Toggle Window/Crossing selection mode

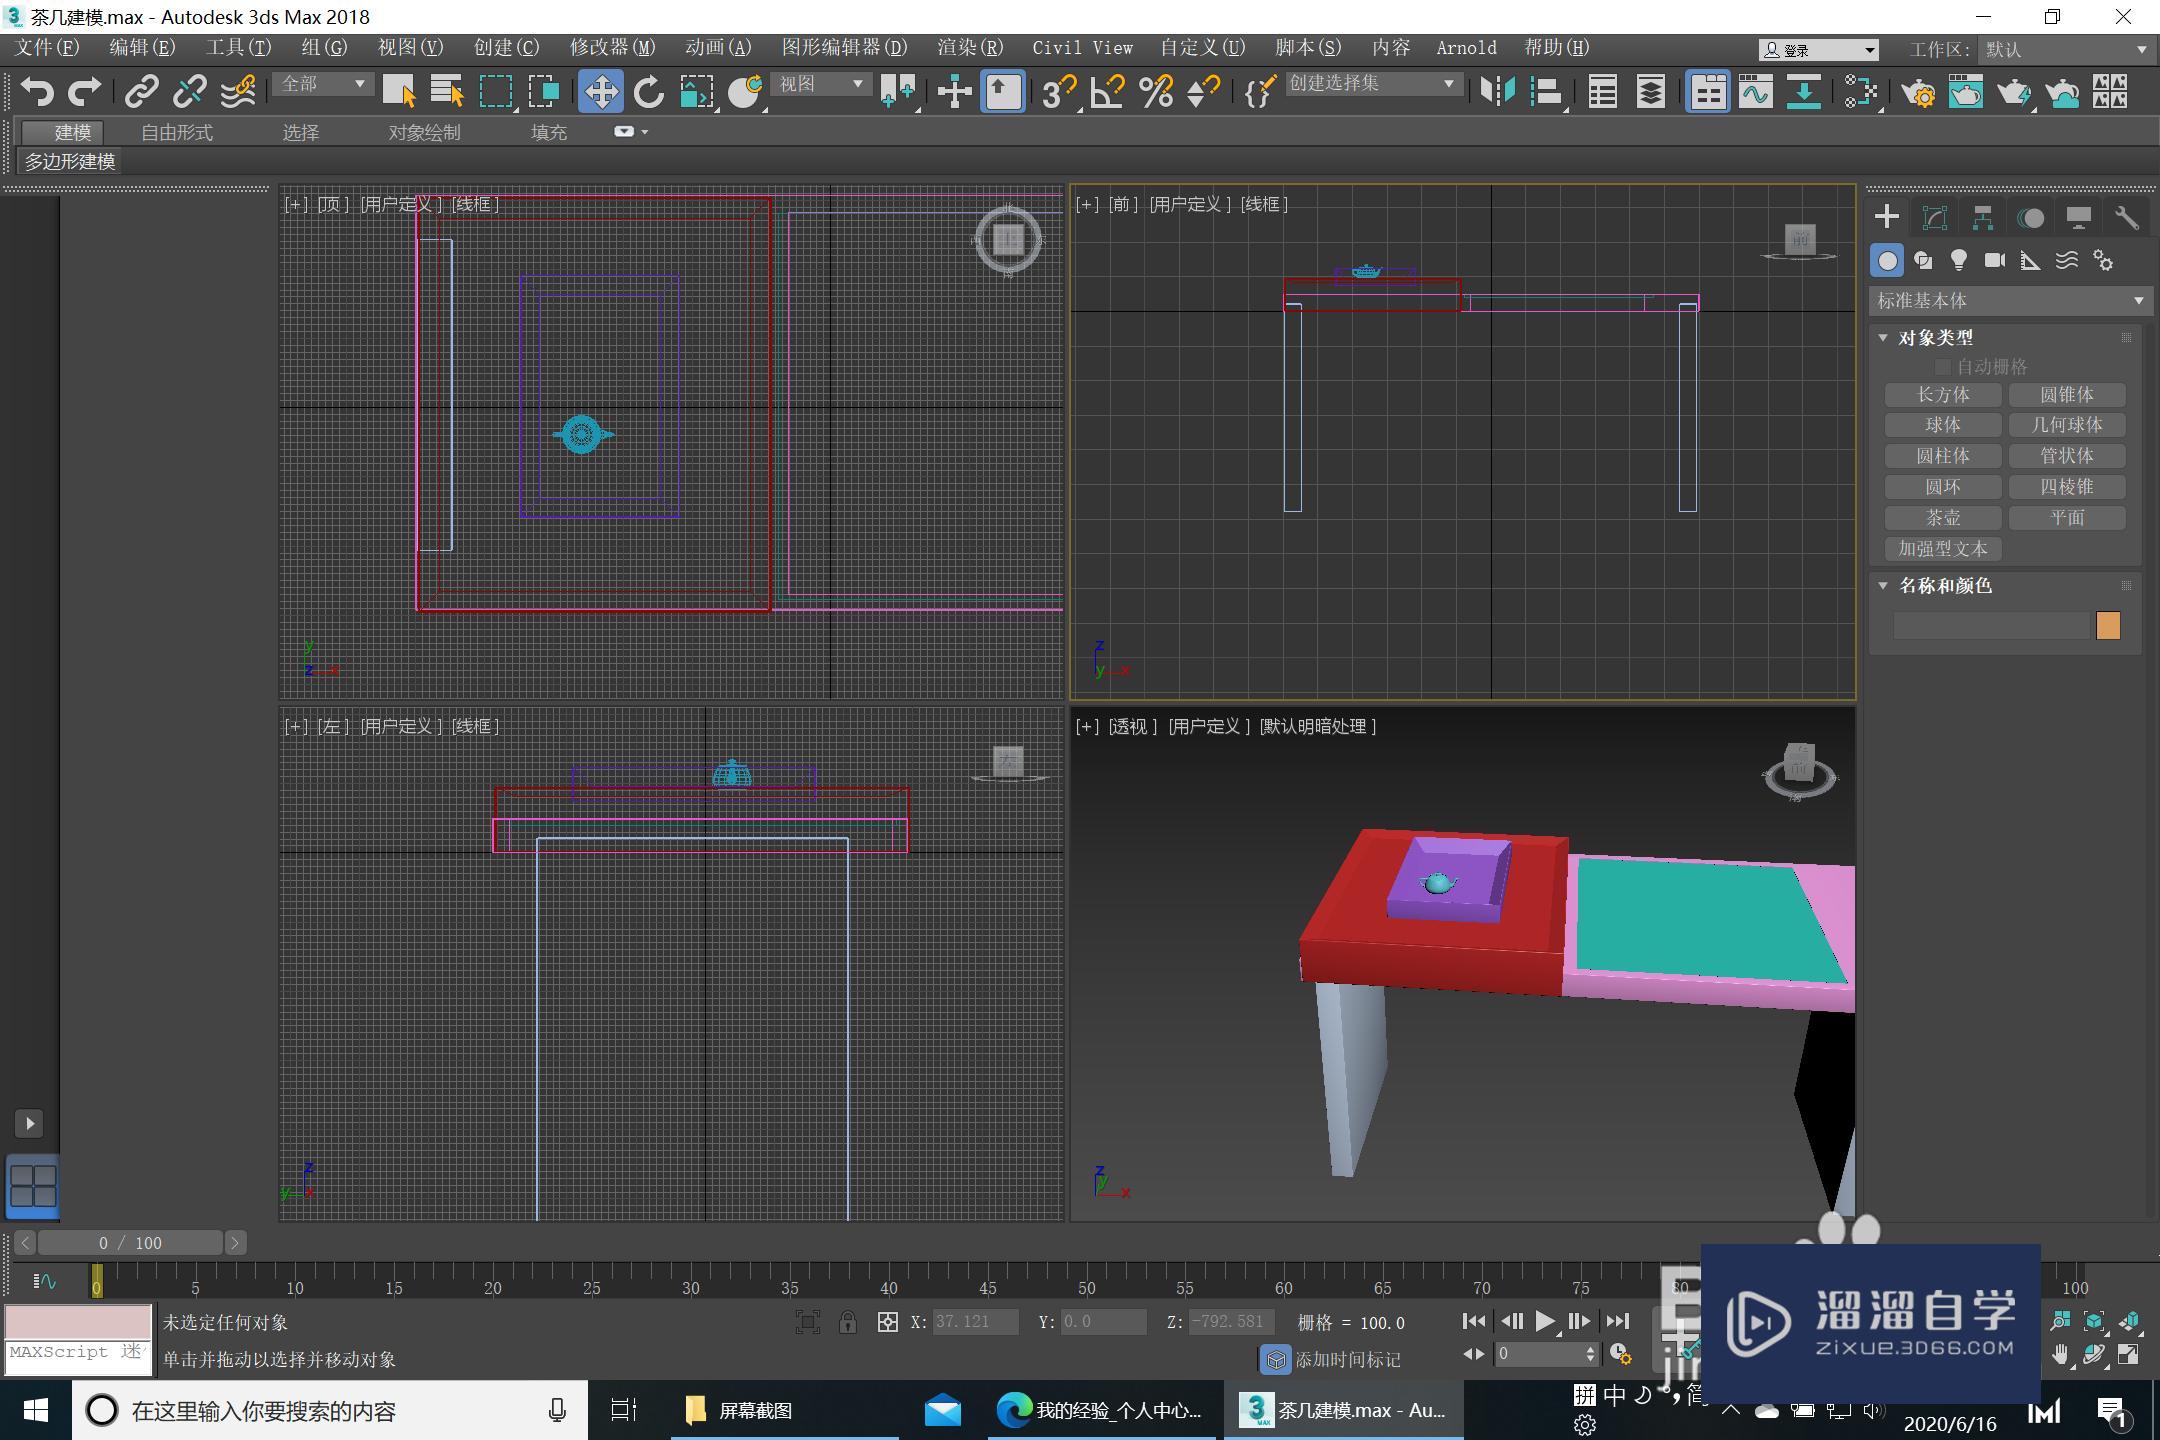click(545, 92)
